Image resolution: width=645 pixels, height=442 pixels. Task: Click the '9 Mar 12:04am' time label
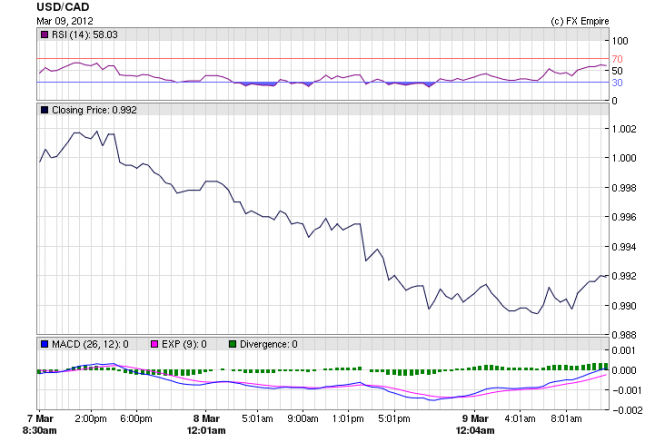click(x=475, y=425)
